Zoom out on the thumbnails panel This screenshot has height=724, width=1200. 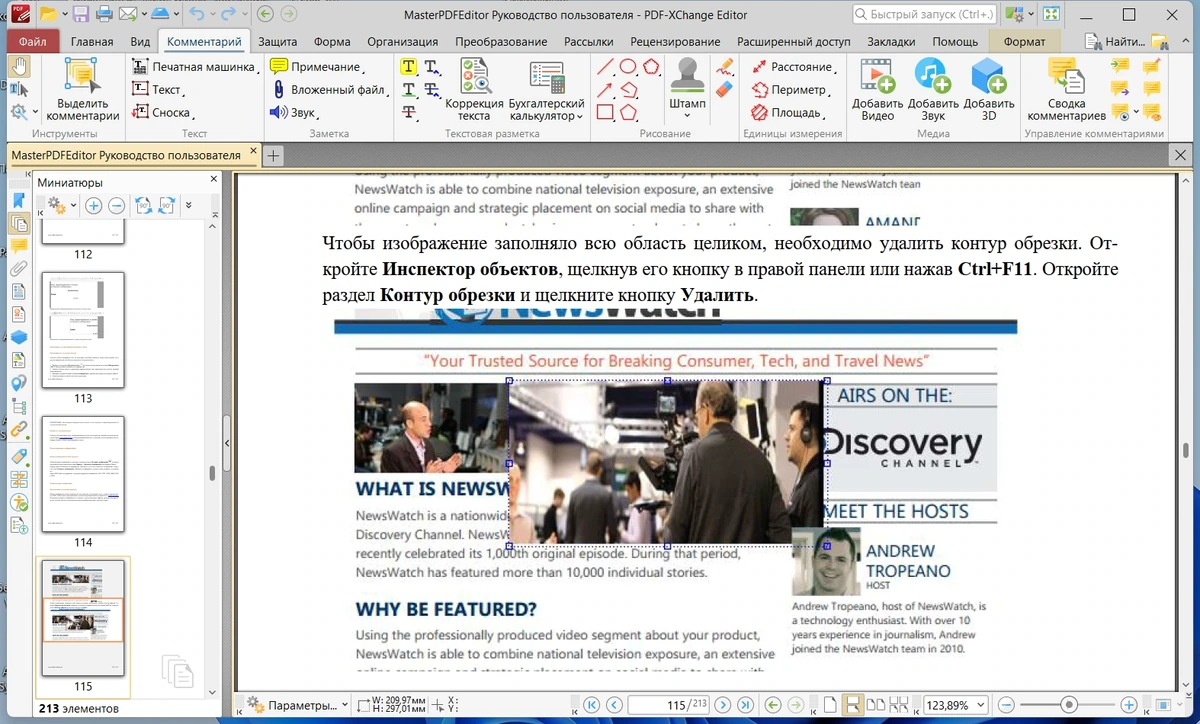[x=116, y=205]
